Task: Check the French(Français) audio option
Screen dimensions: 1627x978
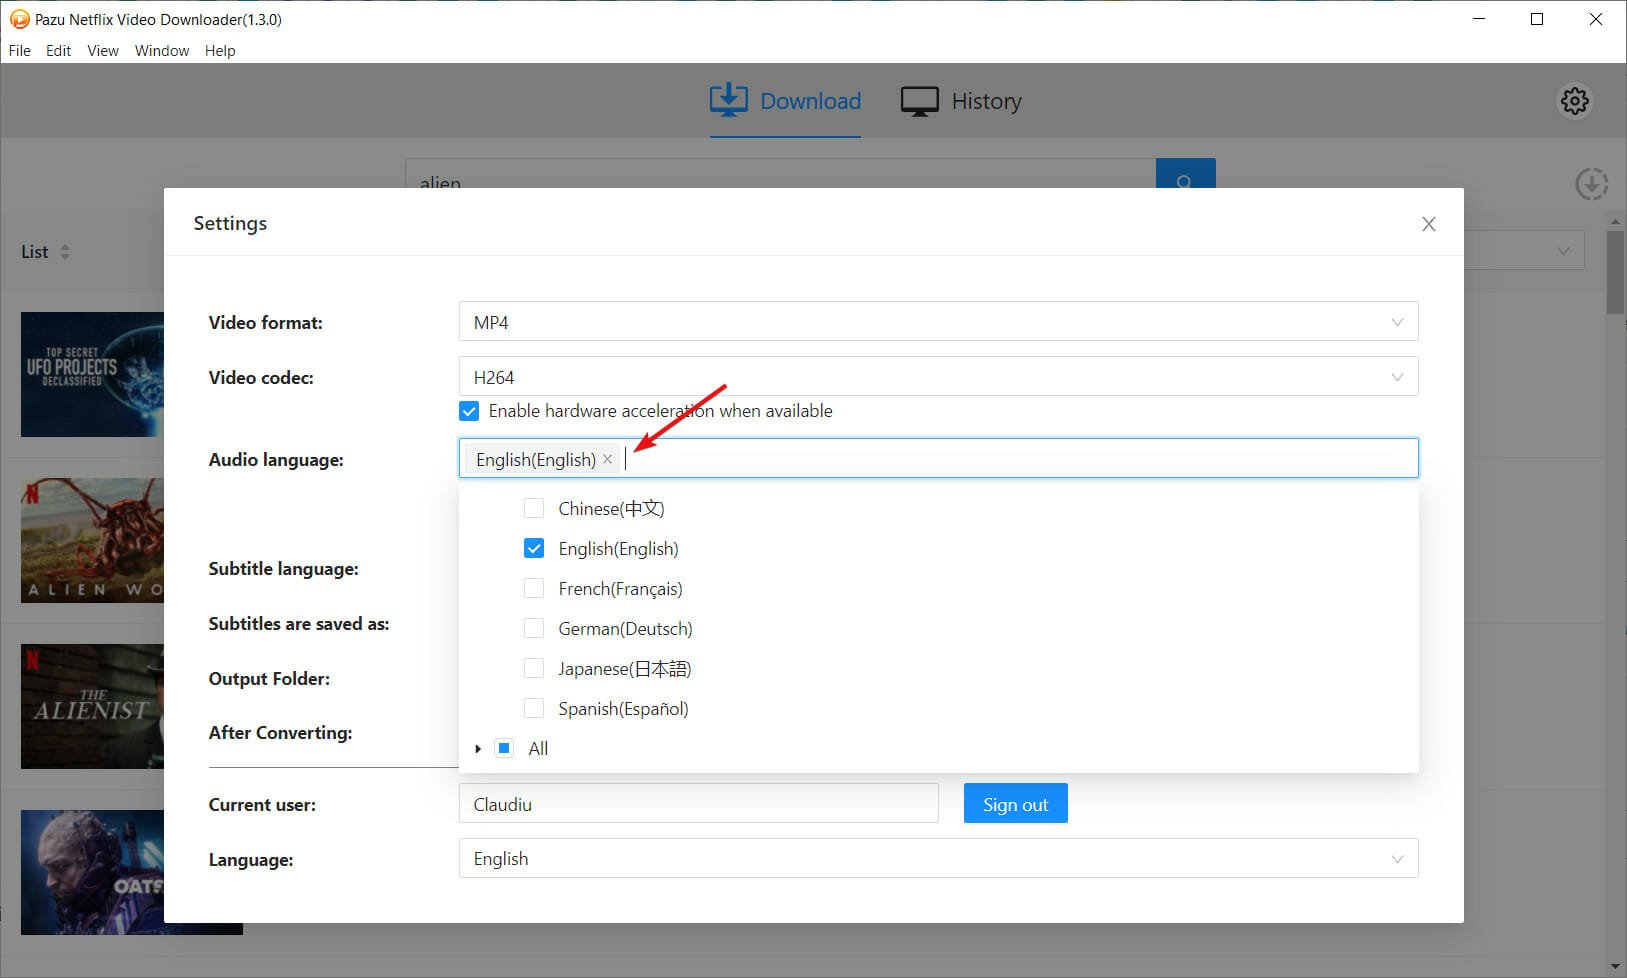Action: click(x=534, y=588)
